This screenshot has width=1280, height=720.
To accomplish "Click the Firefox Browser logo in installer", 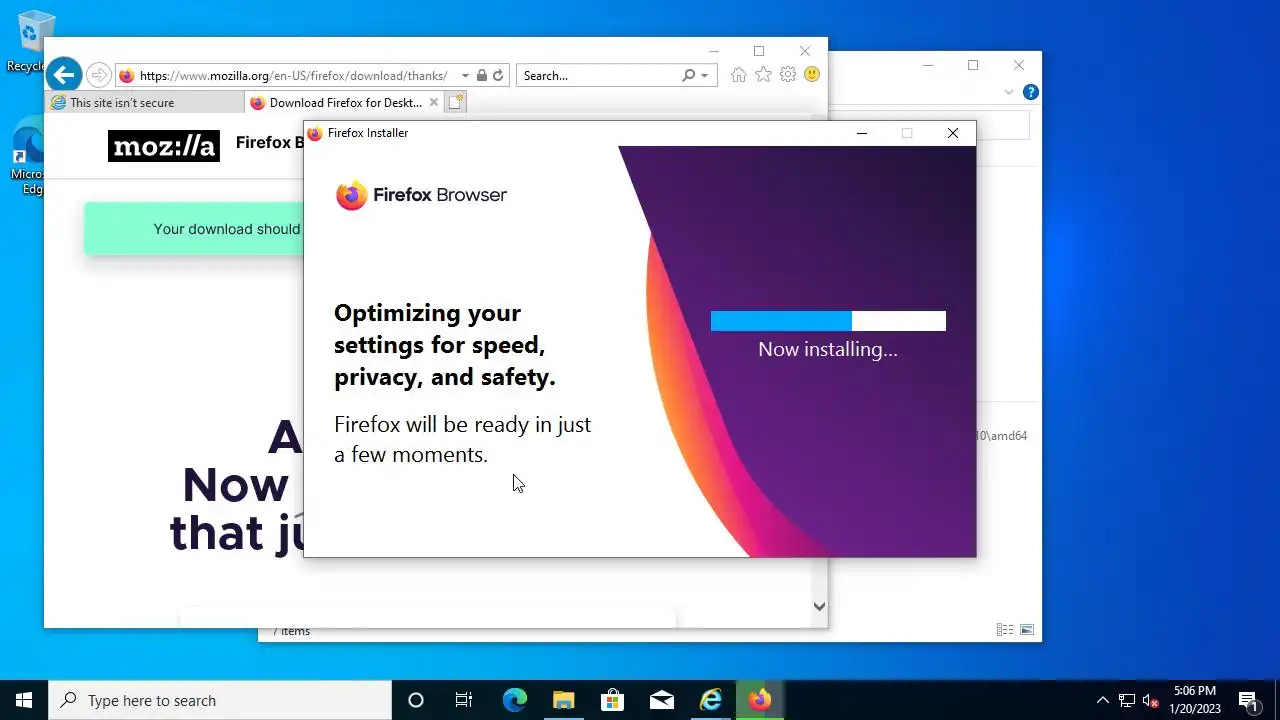I will click(x=421, y=195).
